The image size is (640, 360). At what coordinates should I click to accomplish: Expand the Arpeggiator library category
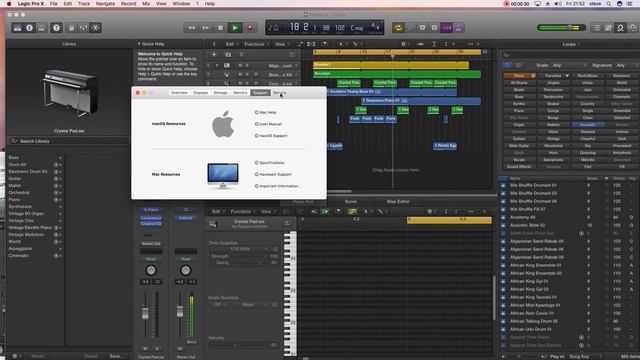(35, 249)
